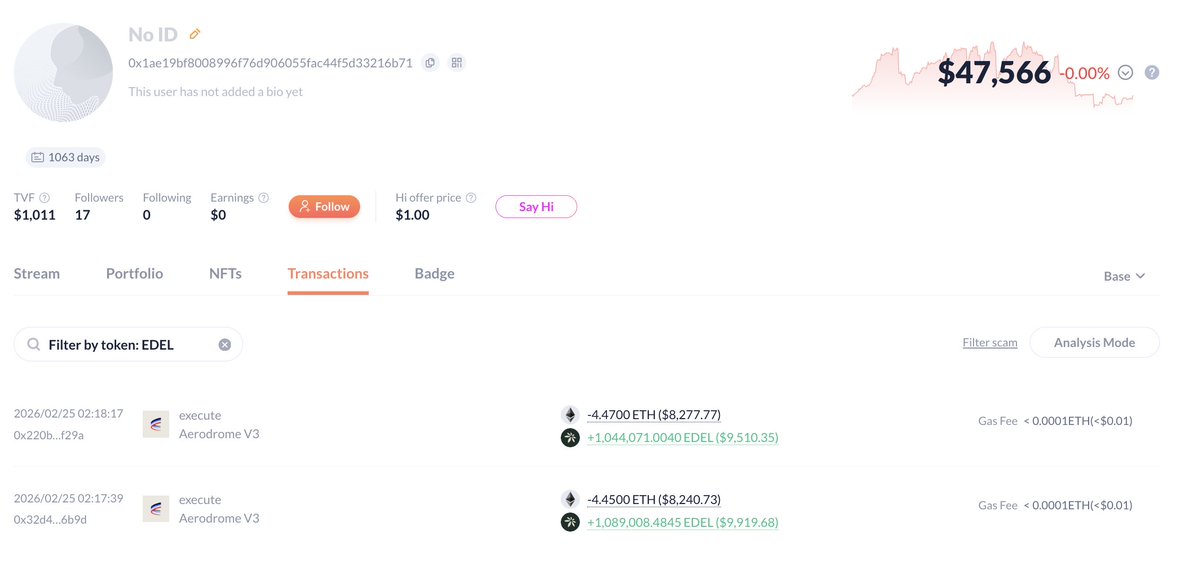This screenshot has width=1199, height=573.
Task: Click the profile avatar image
Action: tap(61, 73)
